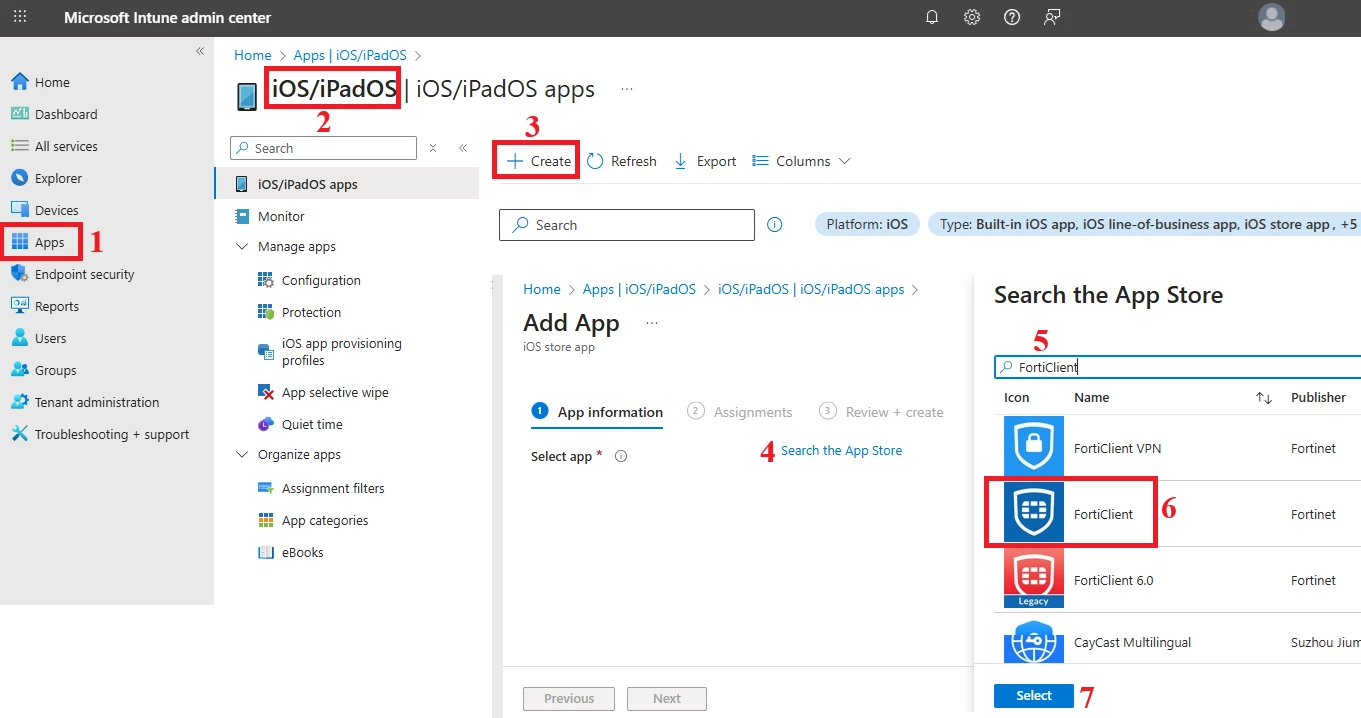Clear the blade menu search with X
The height and width of the screenshot is (718, 1361).
coord(433,148)
